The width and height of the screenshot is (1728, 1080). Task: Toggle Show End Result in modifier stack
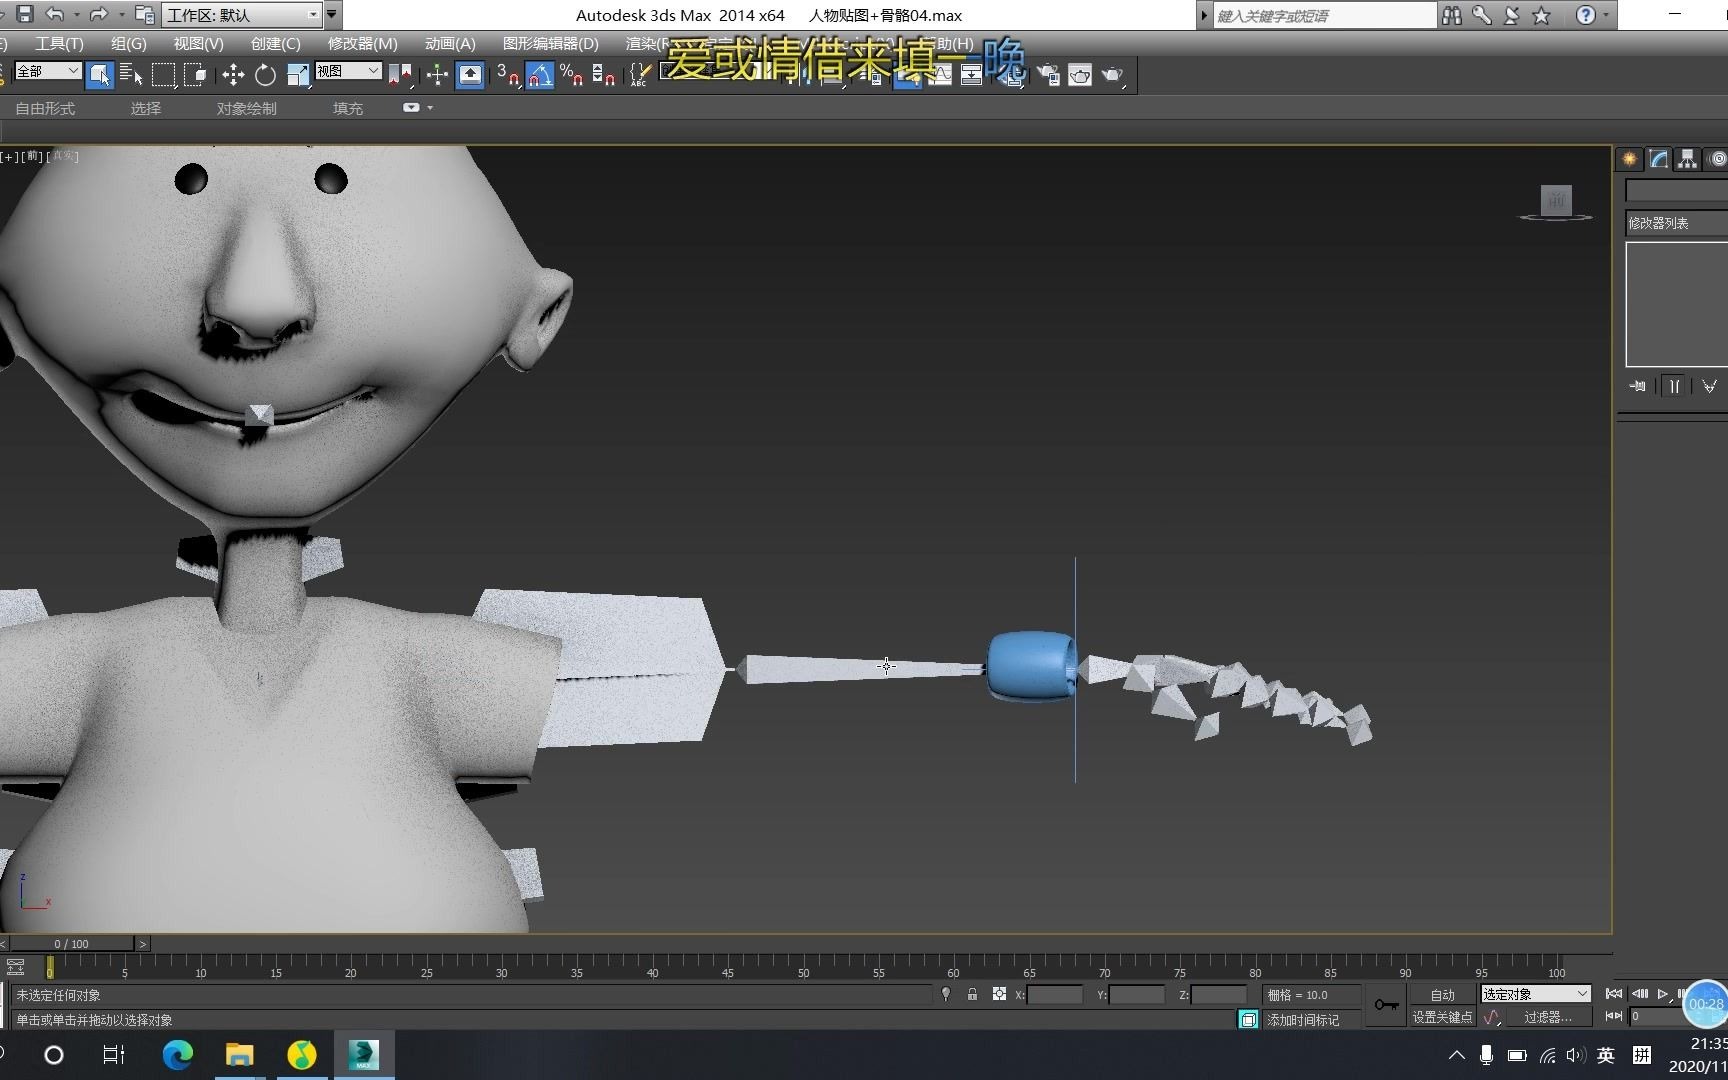click(x=1674, y=386)
